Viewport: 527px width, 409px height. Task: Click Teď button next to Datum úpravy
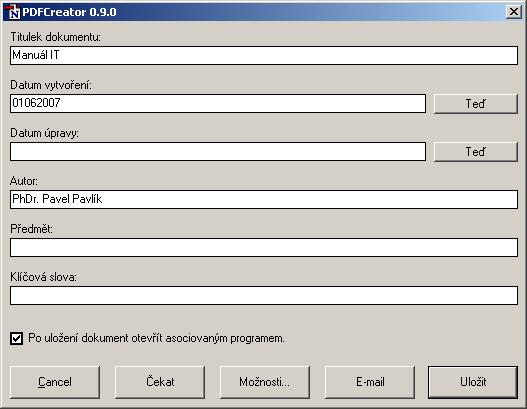click(476, 152)
